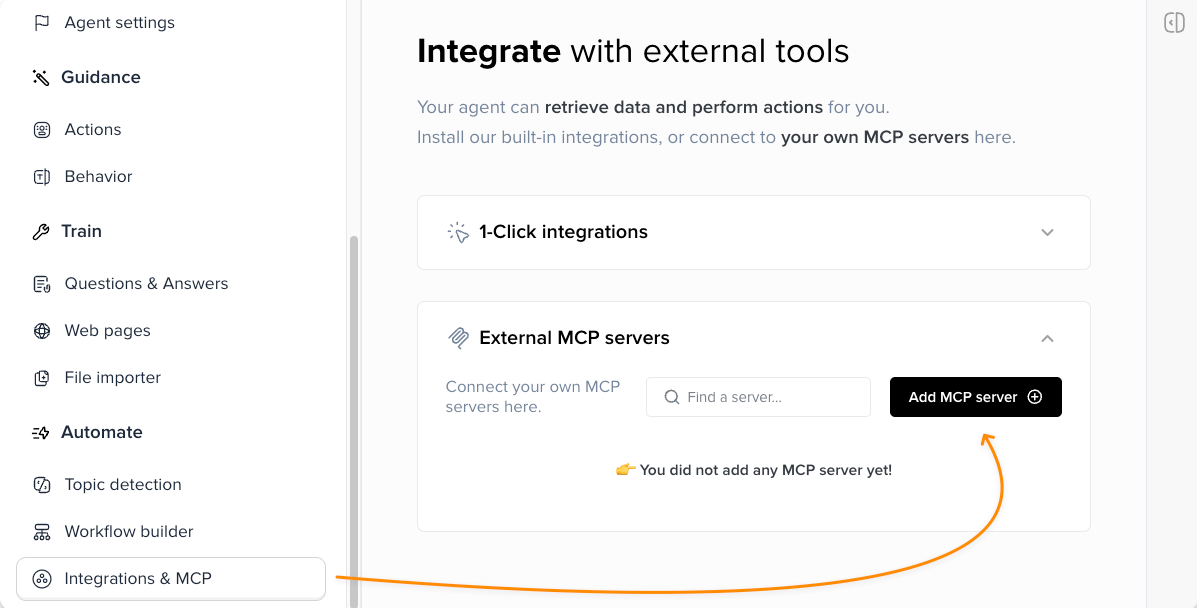
Task: Open the Integrations & MCP menu item
Action: 138,578
